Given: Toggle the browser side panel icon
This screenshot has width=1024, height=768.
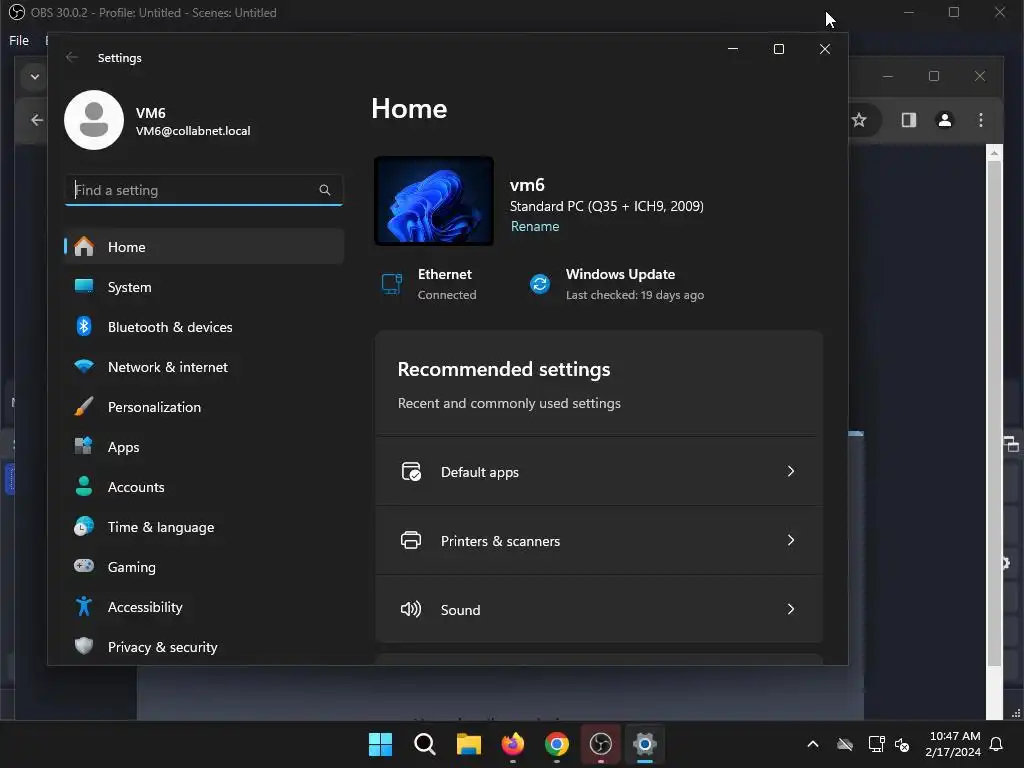Looking at the screenshot, I should [909, 120].
